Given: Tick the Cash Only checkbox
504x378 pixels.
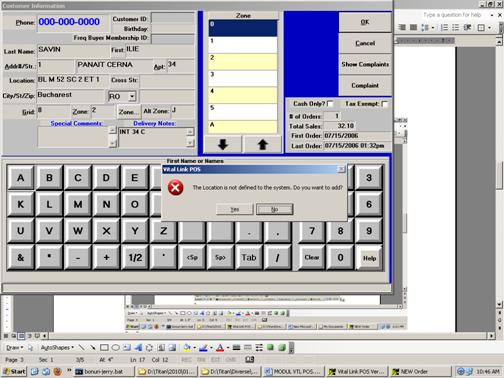Looking at the screenshot, I should tap(330, 104).
